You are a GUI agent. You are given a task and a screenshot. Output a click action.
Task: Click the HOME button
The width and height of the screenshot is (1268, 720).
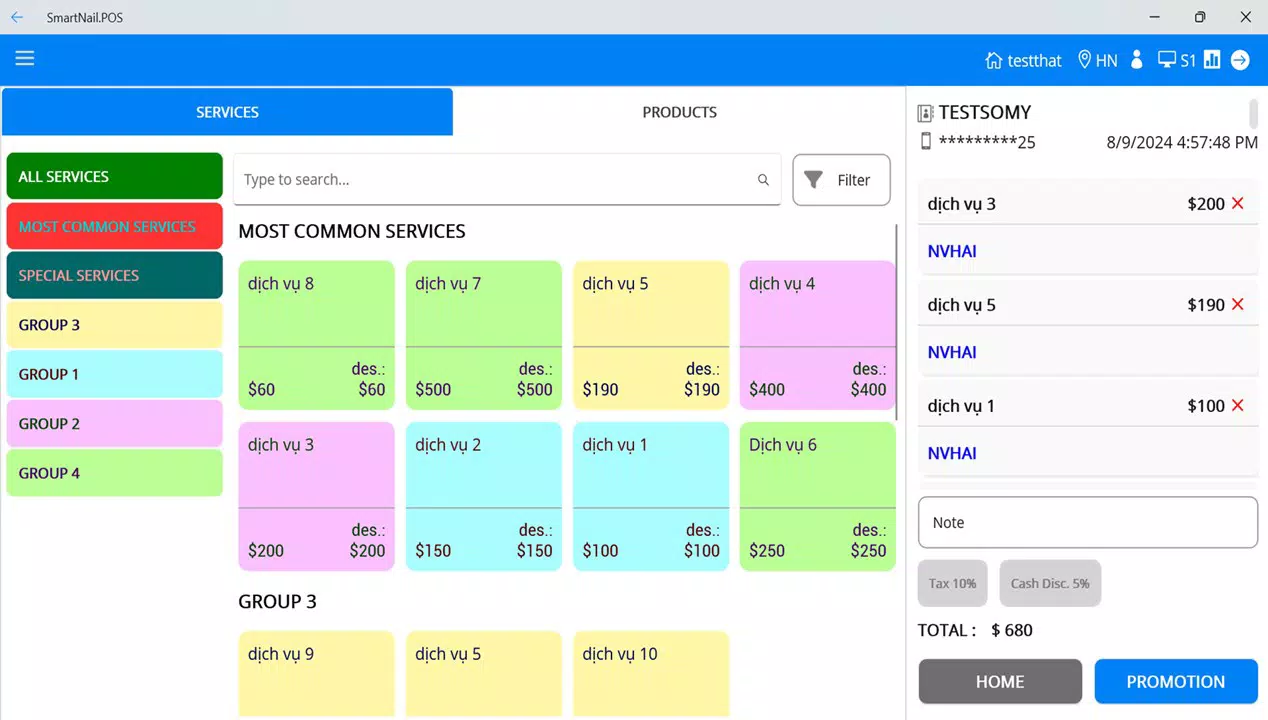[1000, 682]
